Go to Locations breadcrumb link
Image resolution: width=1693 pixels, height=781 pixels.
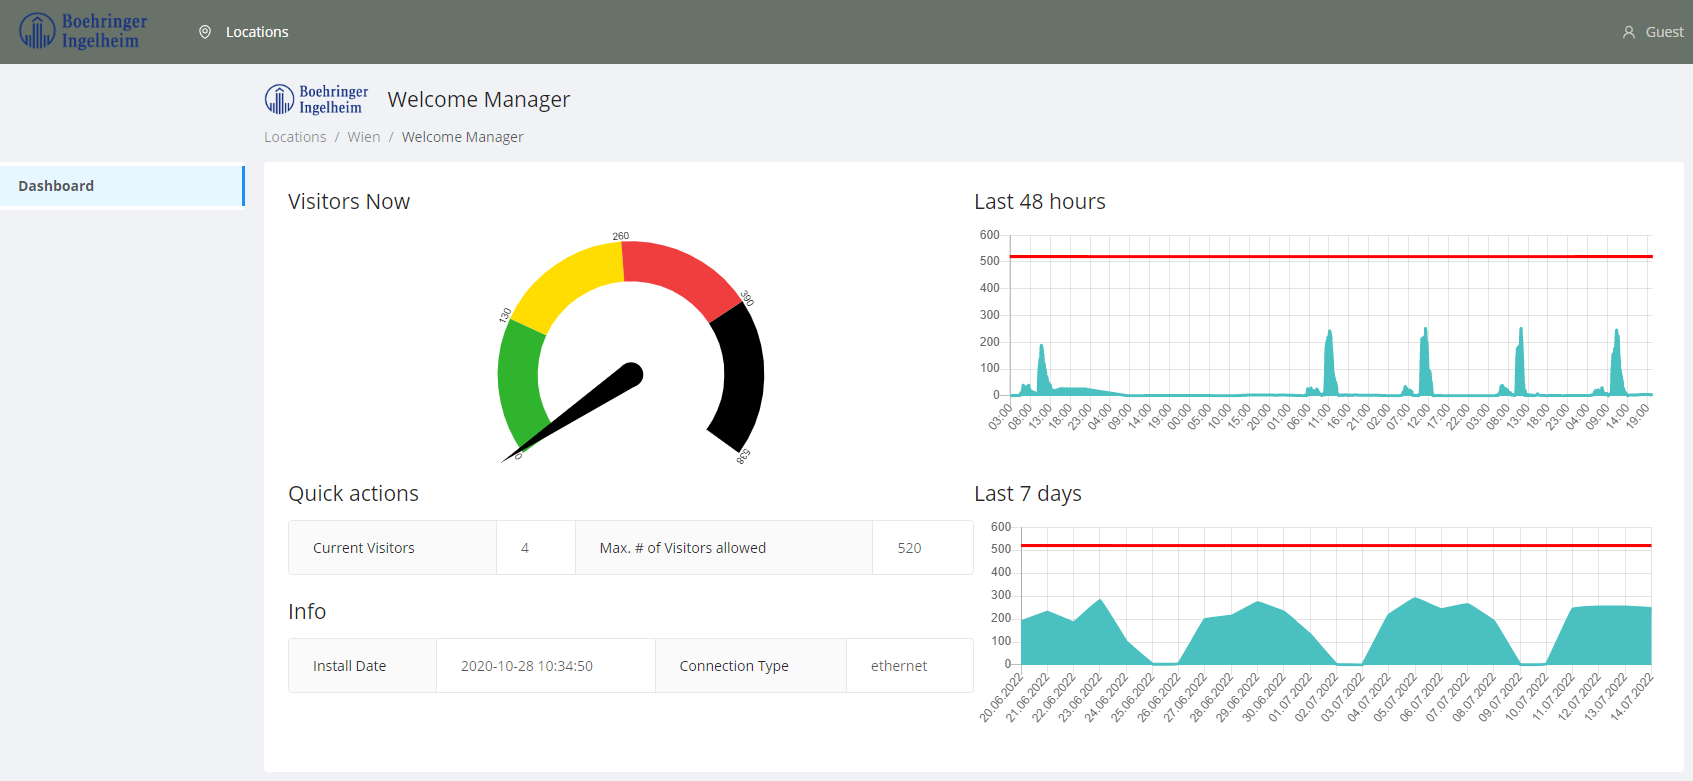point(295,137)
